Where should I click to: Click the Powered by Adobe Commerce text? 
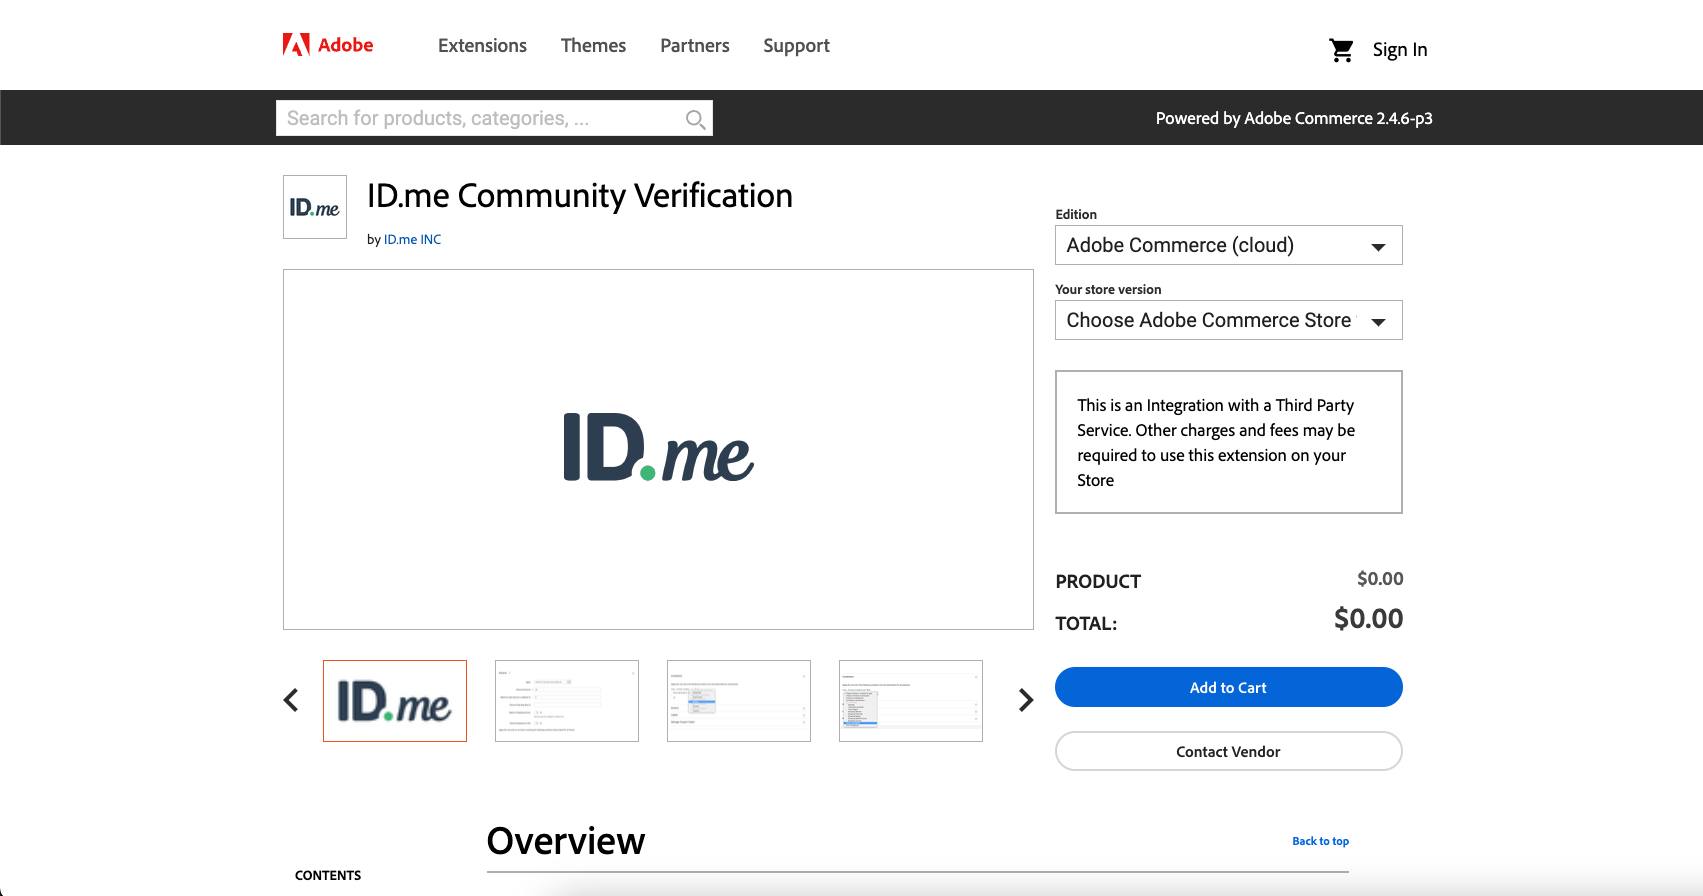(1294, 118)
